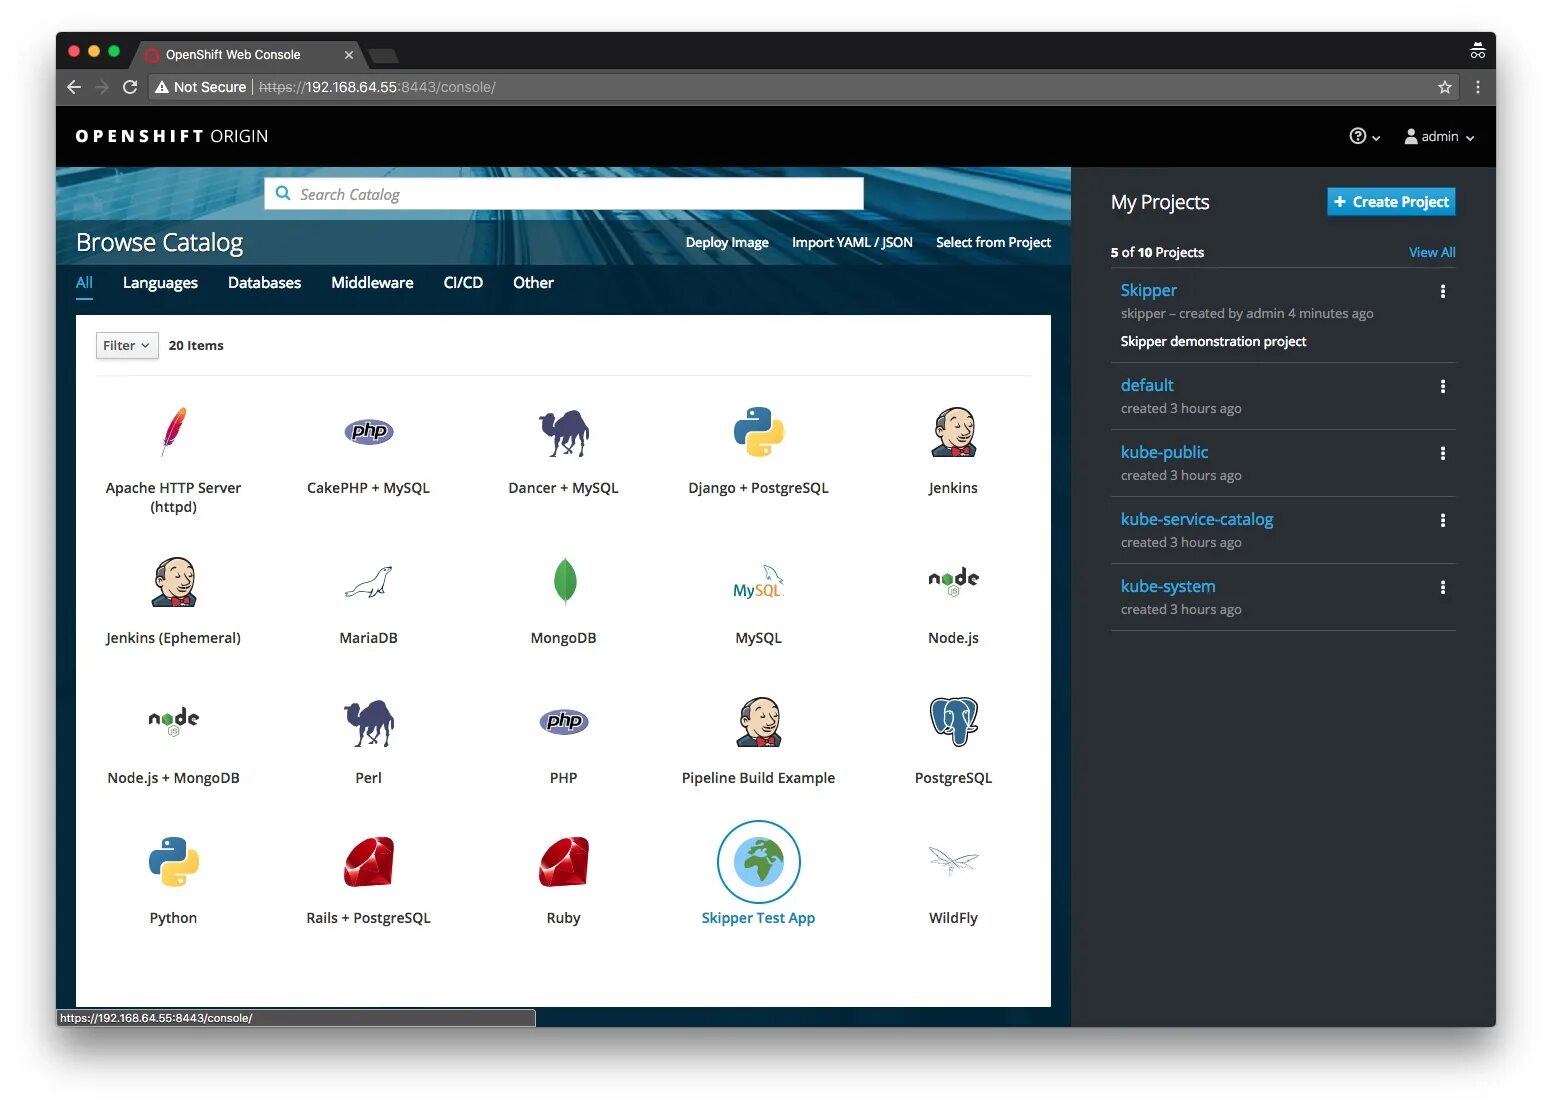1552x1107 pixels.
Task: Open the Node.js catalog icon
Action: (x=954, y=581)
